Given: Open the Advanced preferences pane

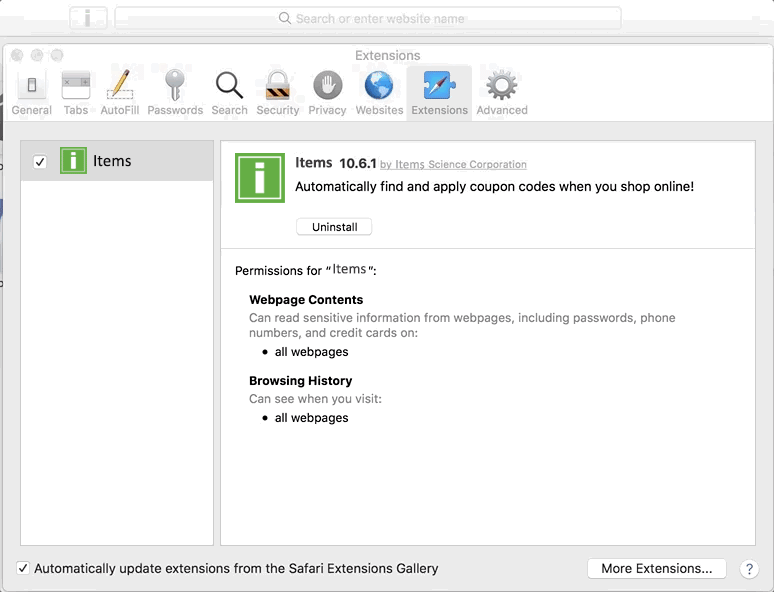Looking at the screenshot, I should point(502,93).
